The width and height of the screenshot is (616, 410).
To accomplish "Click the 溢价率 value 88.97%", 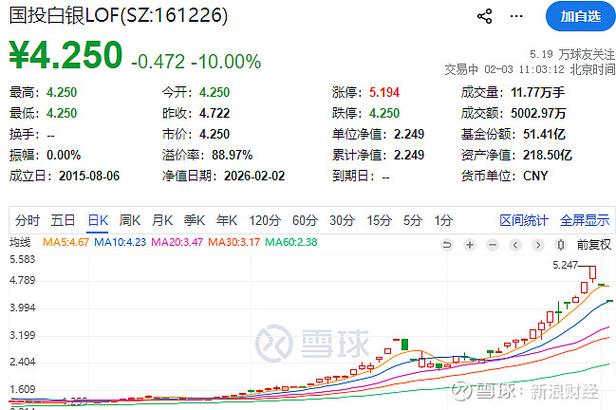I will tap(232, 155).
